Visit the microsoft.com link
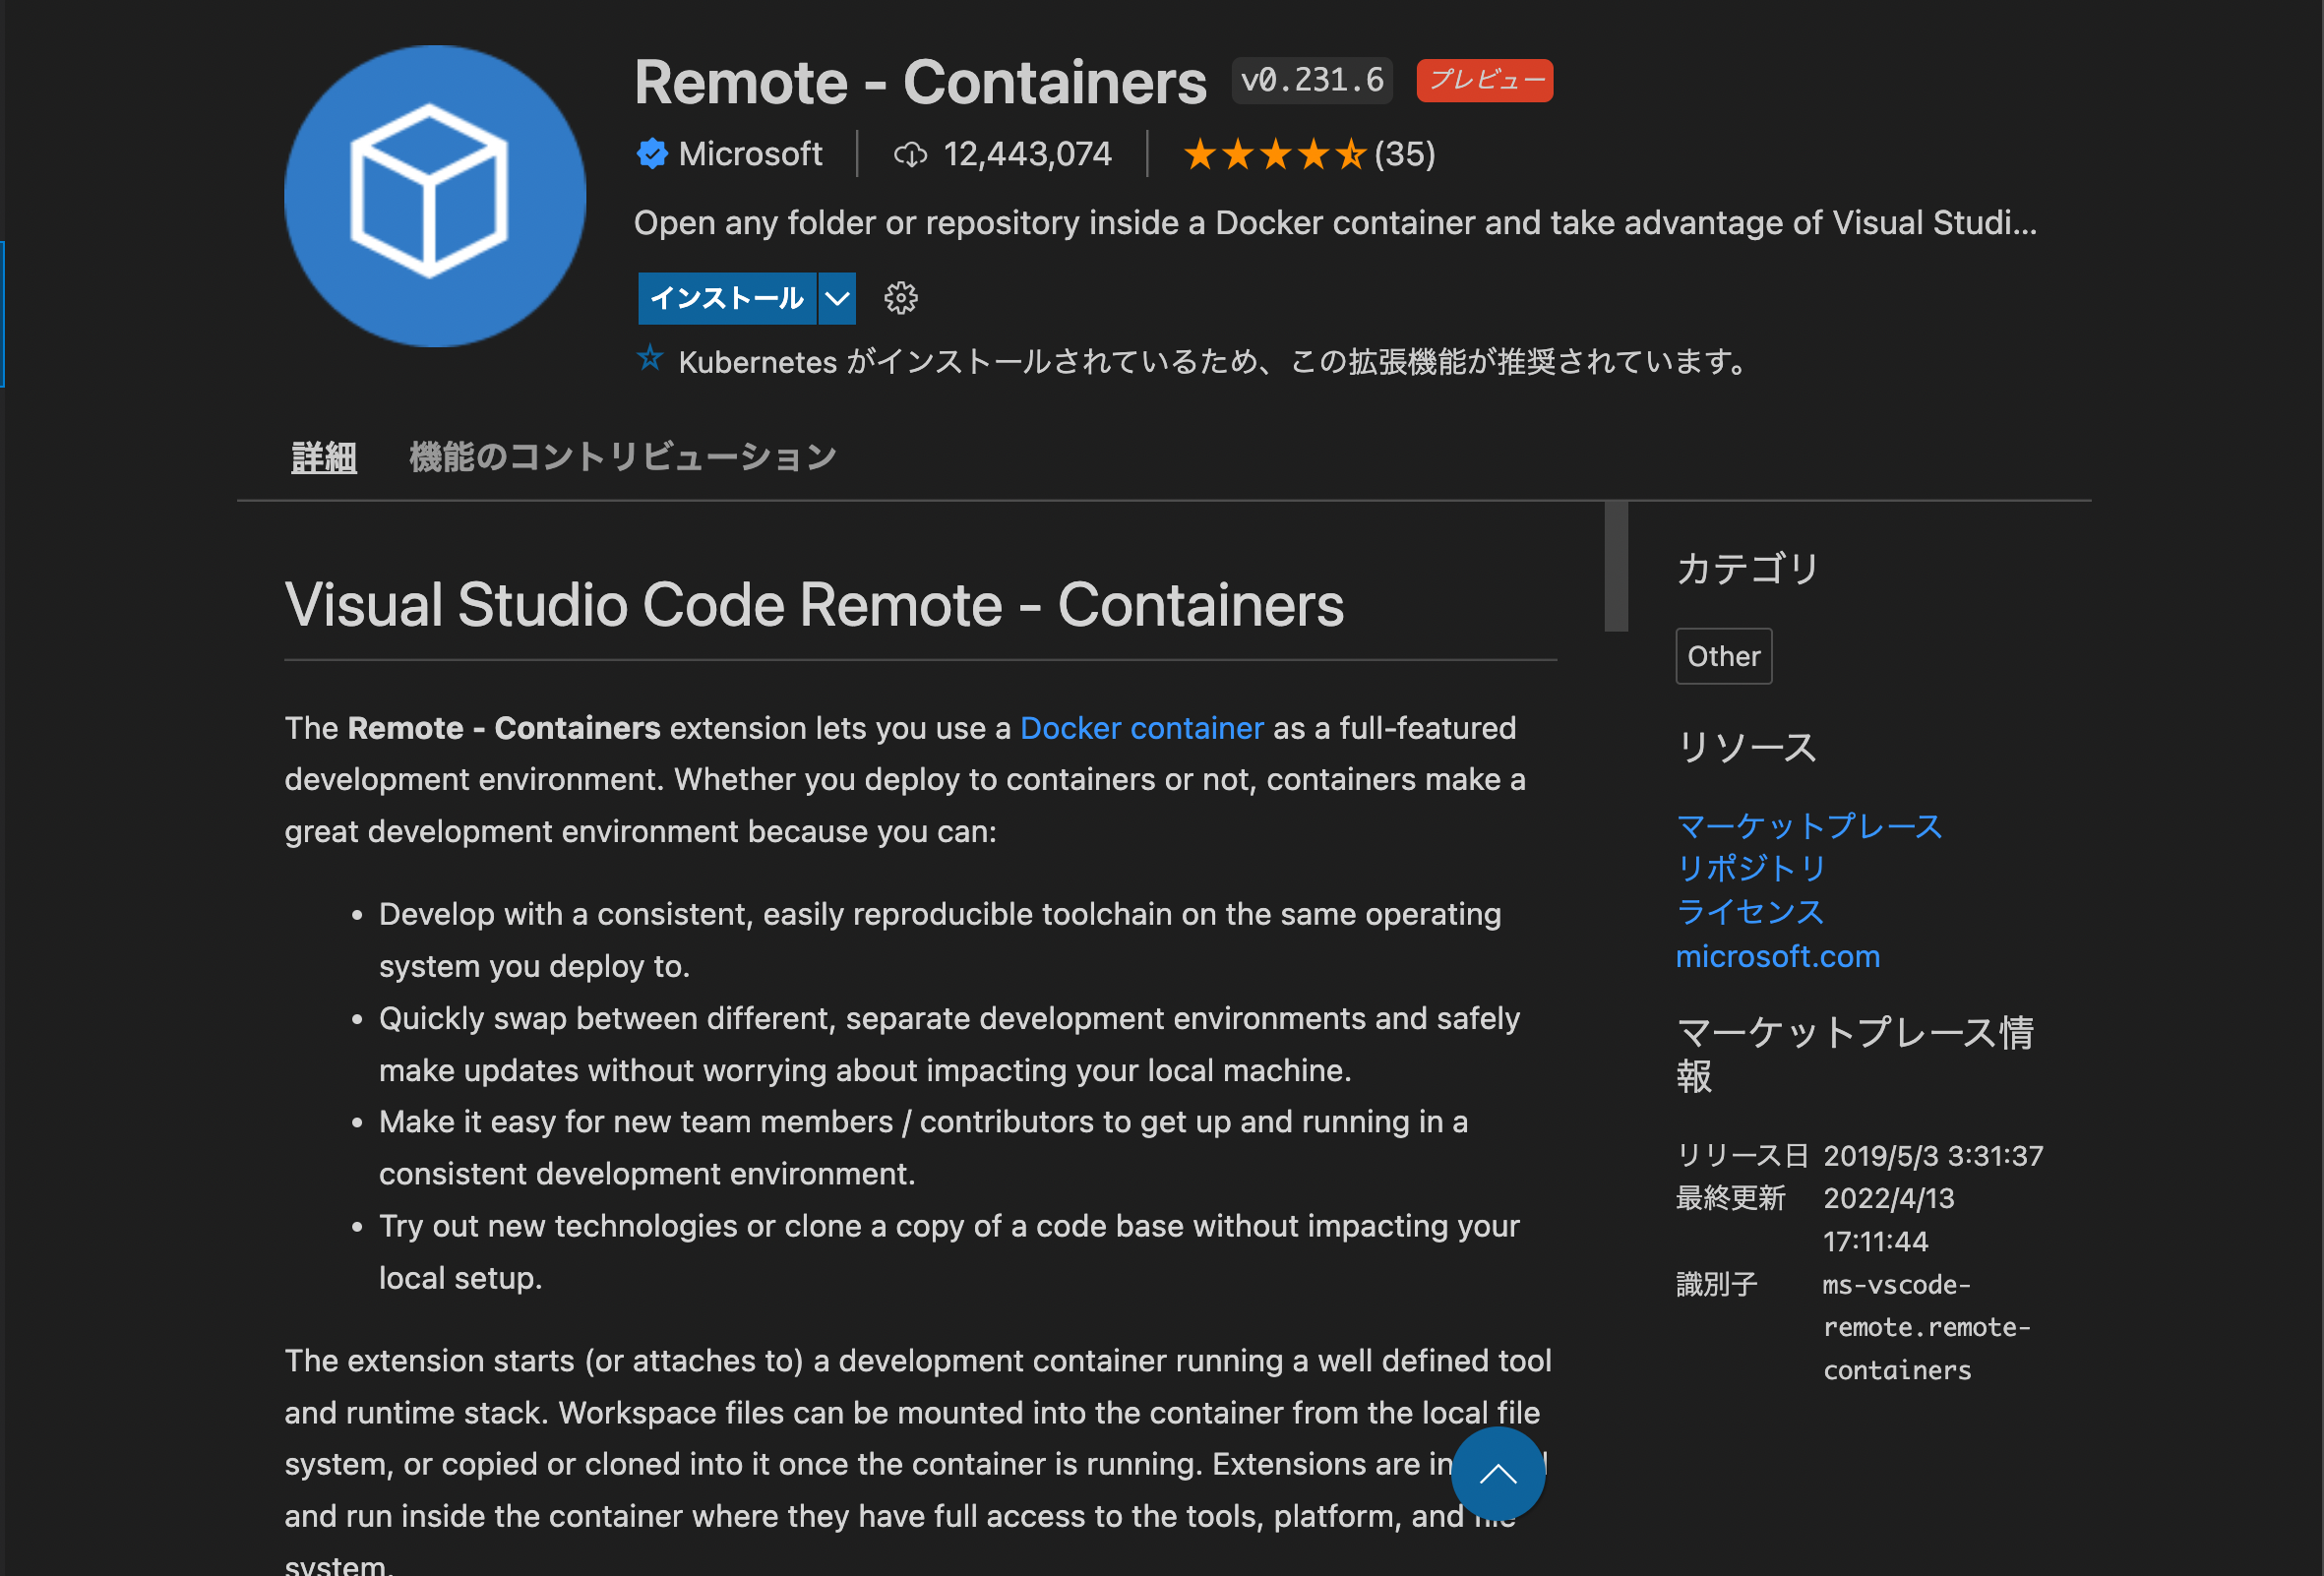 tap(1777, 956)
